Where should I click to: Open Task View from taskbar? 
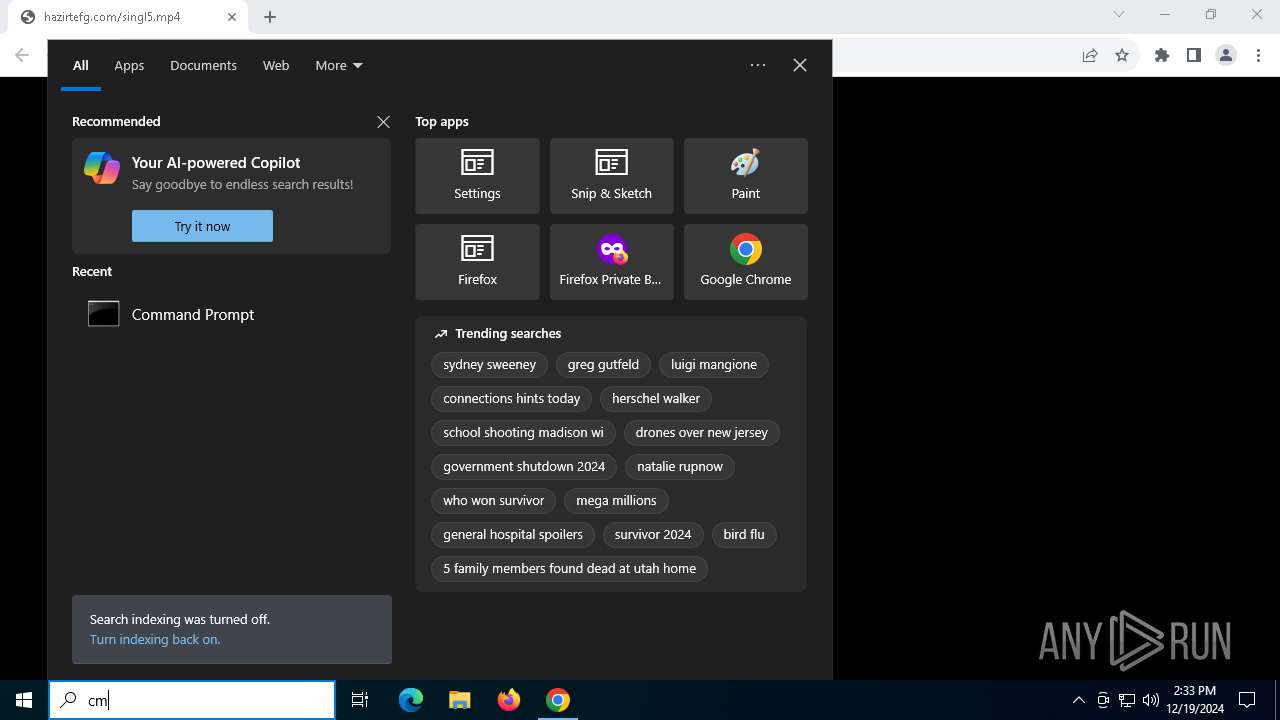[x=360, y=700]
